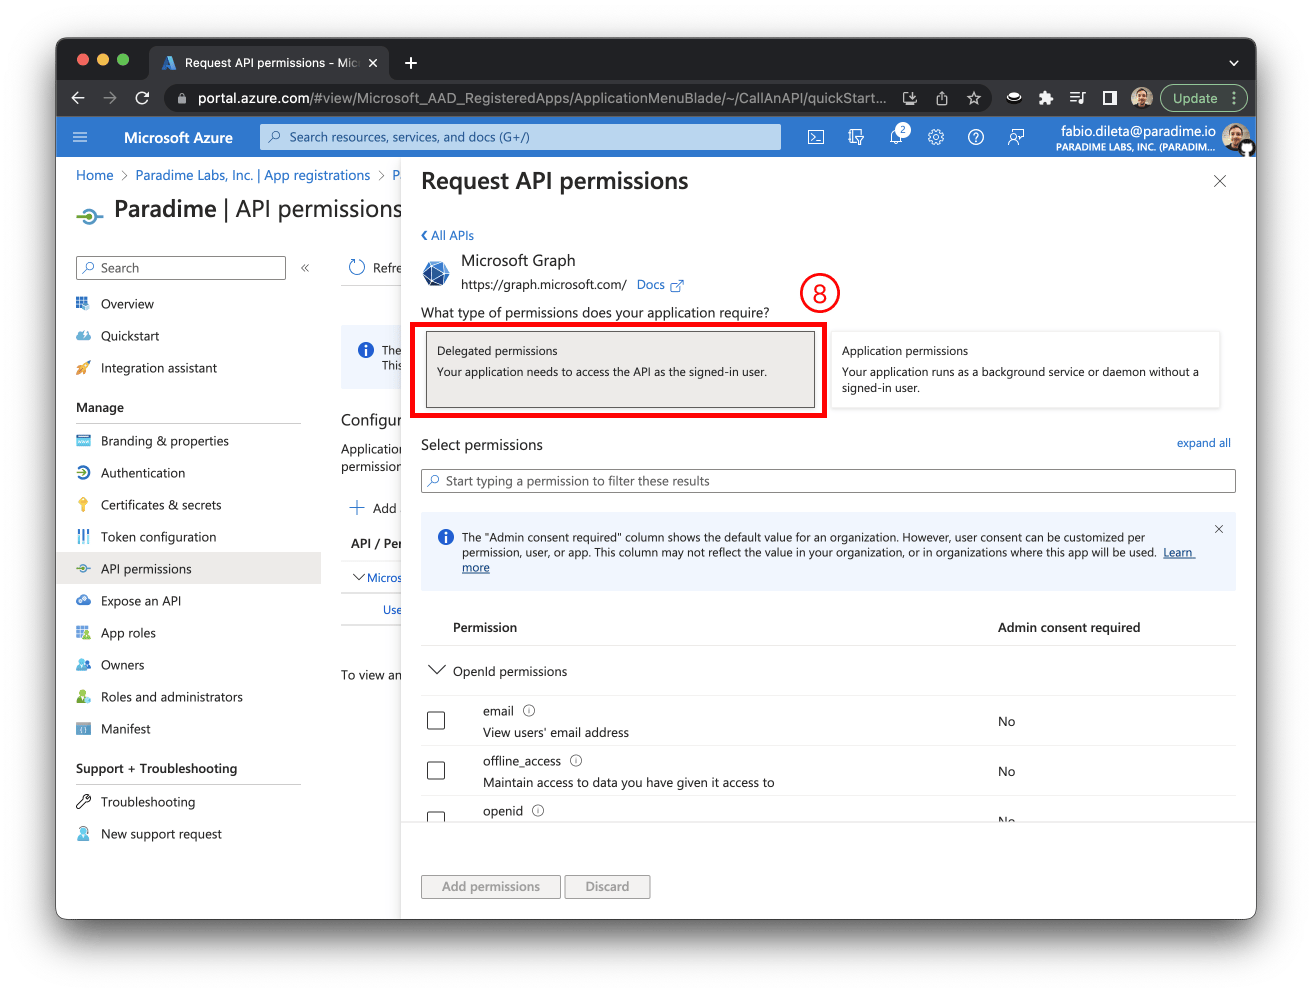The image size is (1312, 993).
Task: Open Troubleshooting under Support
Action: click(x=148, y=802)
